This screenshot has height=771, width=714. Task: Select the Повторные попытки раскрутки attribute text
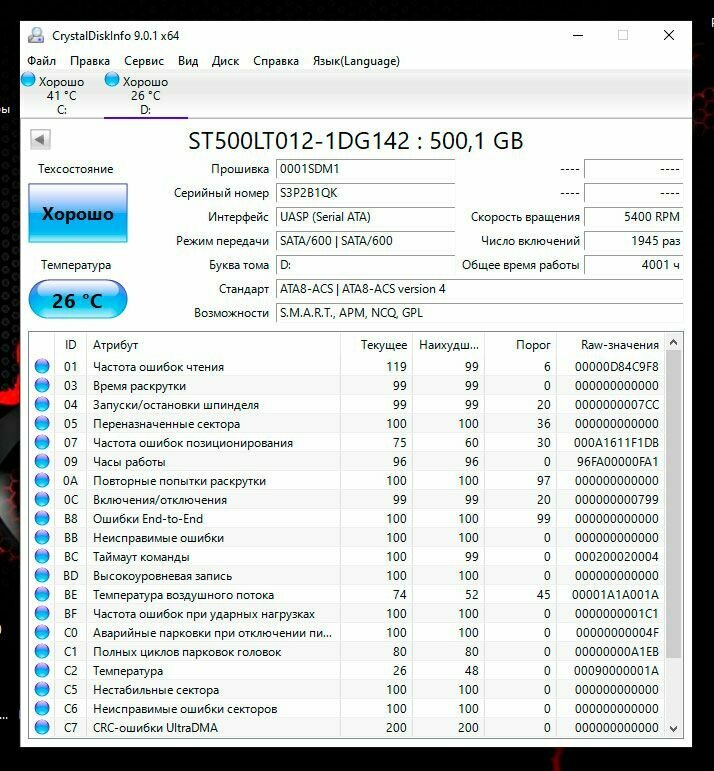point(179,481)
